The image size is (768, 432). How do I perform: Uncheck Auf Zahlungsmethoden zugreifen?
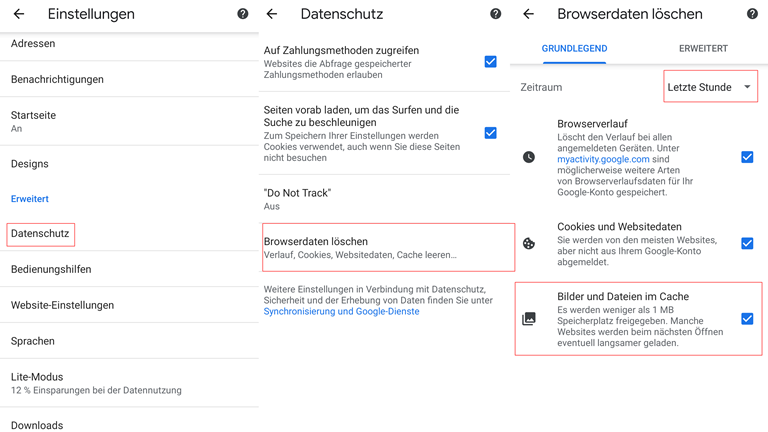coord(490,61)
